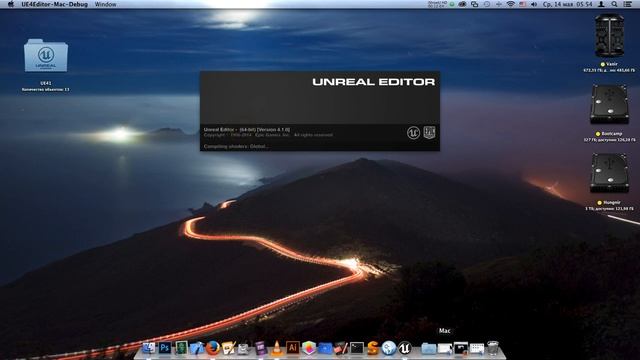Open the light-blue folder stack in Dock
This screenshot has width=640, height=360.
click(428, 348)
